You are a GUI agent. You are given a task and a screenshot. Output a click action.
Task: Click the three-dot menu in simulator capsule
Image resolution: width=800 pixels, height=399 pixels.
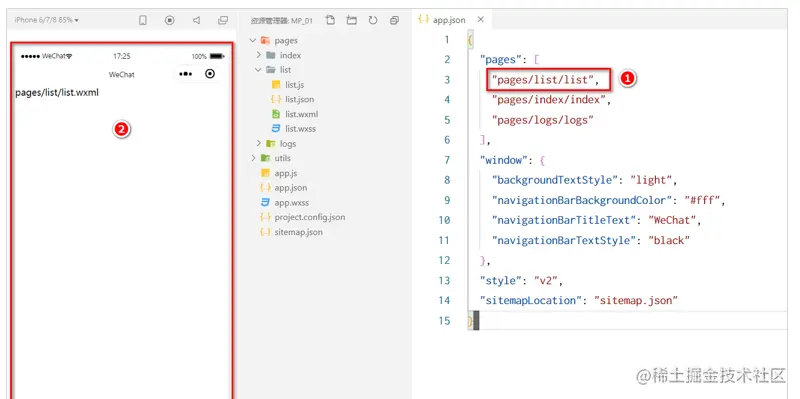[186, 74]
